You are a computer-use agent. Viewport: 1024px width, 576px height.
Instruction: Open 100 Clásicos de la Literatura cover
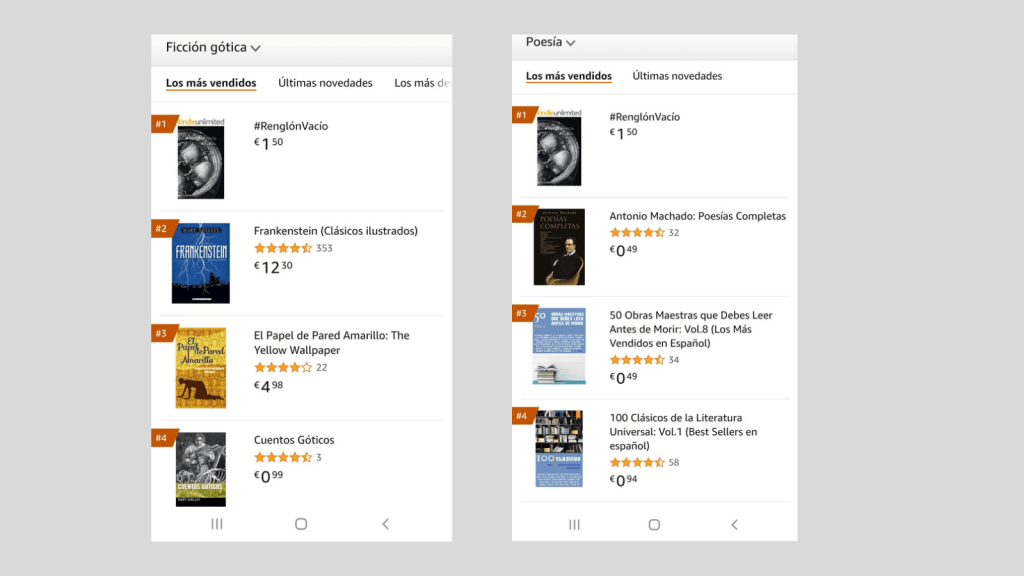point(559,448)
